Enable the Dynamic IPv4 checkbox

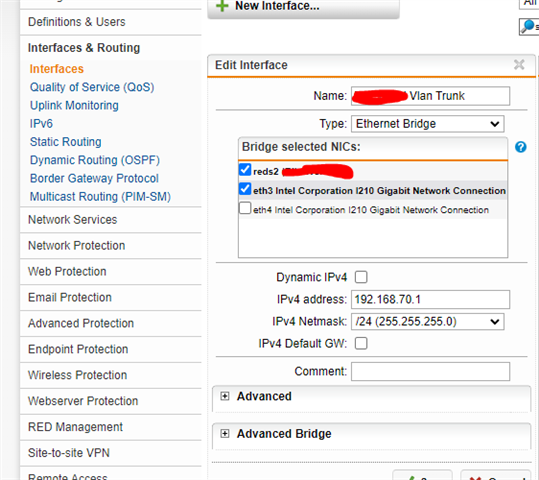coord(361,277)
